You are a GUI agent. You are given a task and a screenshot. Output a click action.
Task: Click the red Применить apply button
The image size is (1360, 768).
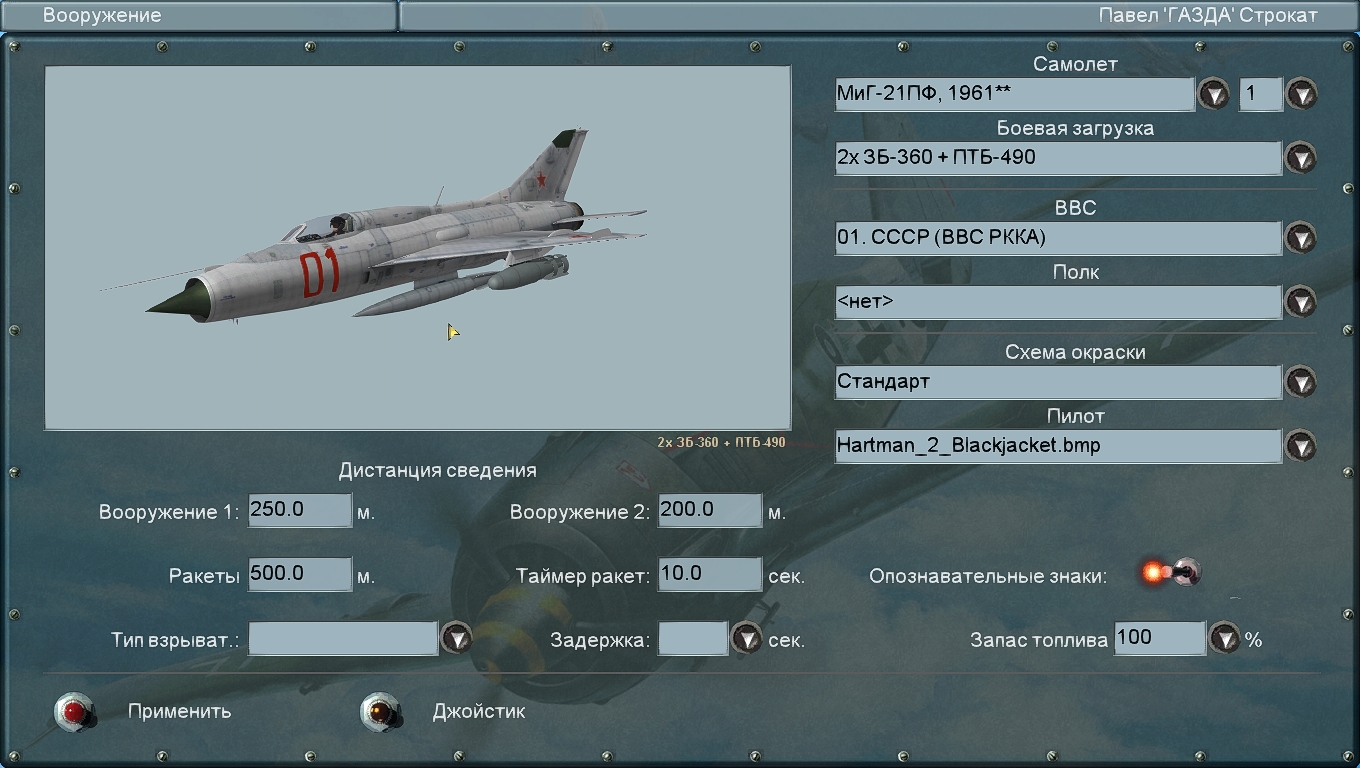click(x=75, y=711)
